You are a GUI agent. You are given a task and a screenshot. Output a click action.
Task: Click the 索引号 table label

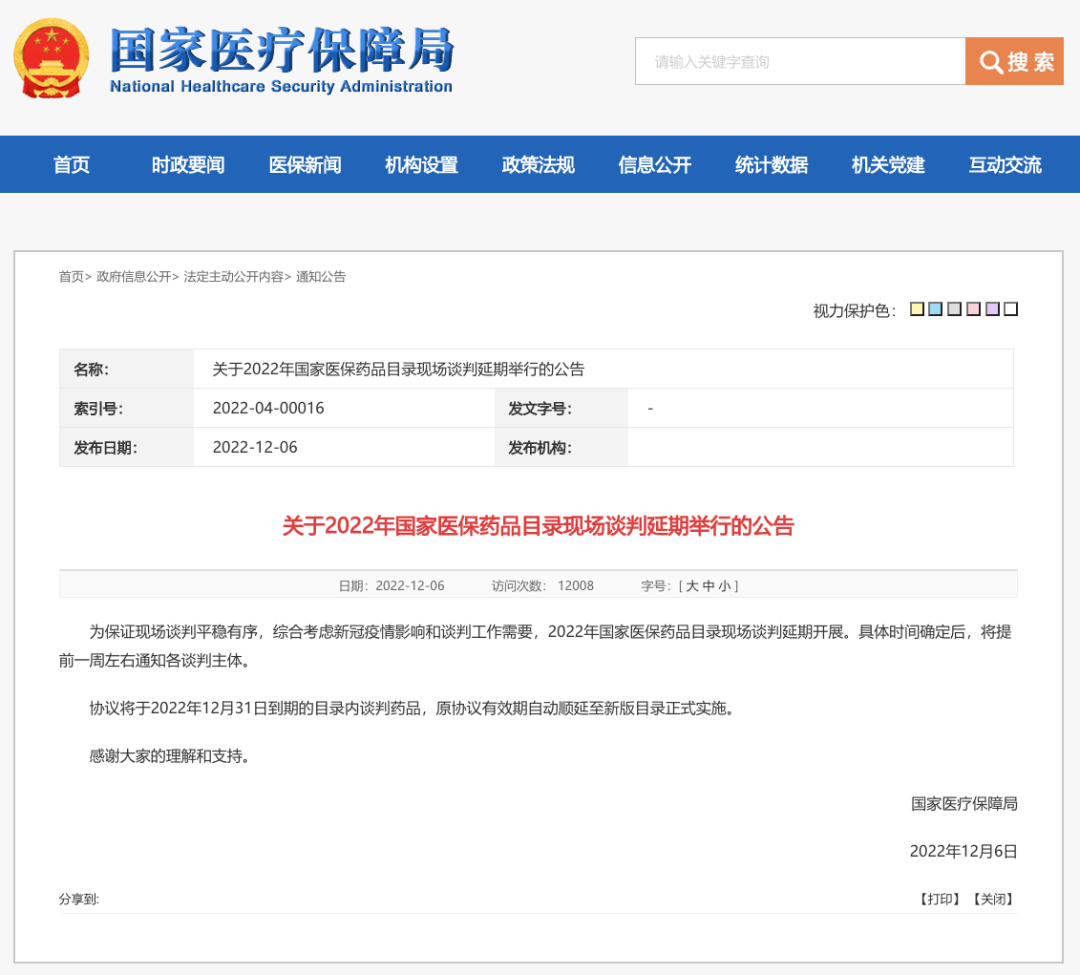(x=98, y=409)
